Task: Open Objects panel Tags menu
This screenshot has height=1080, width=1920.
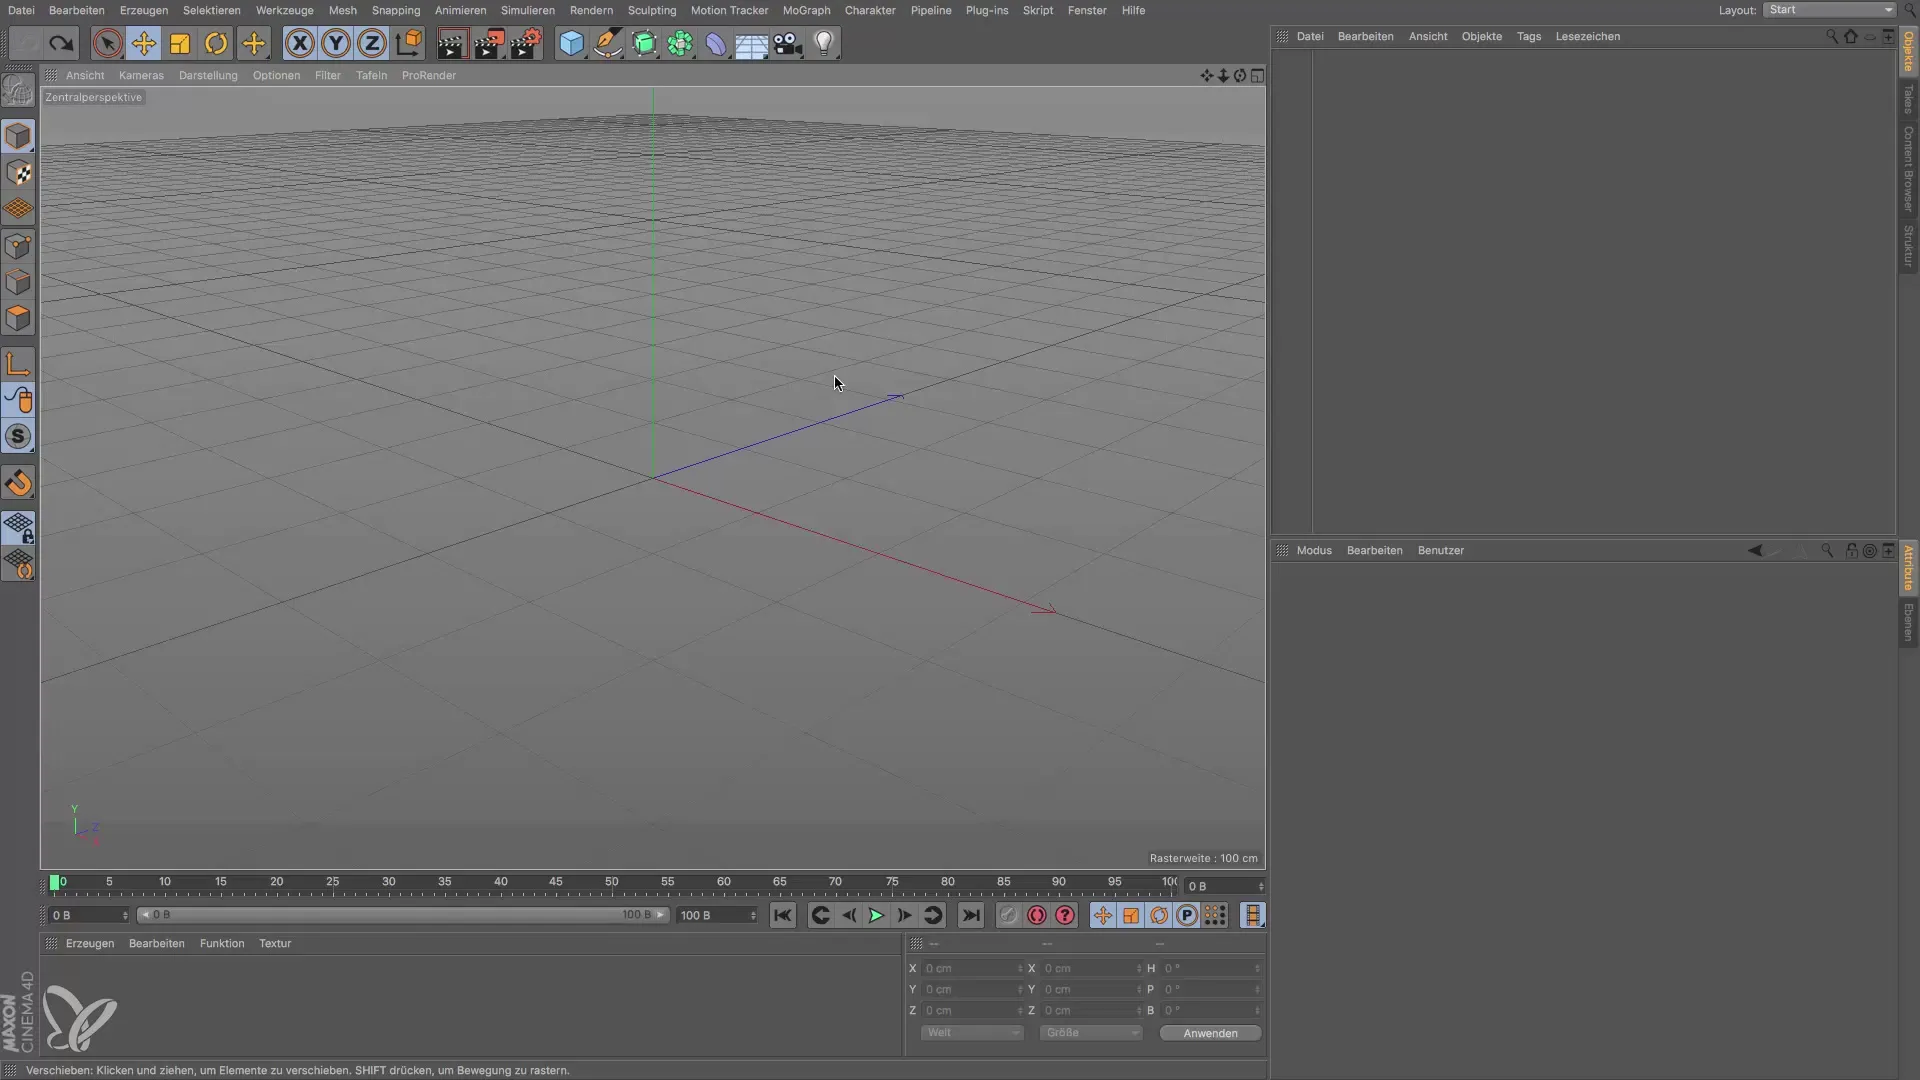Action: tap(1528, 36)
